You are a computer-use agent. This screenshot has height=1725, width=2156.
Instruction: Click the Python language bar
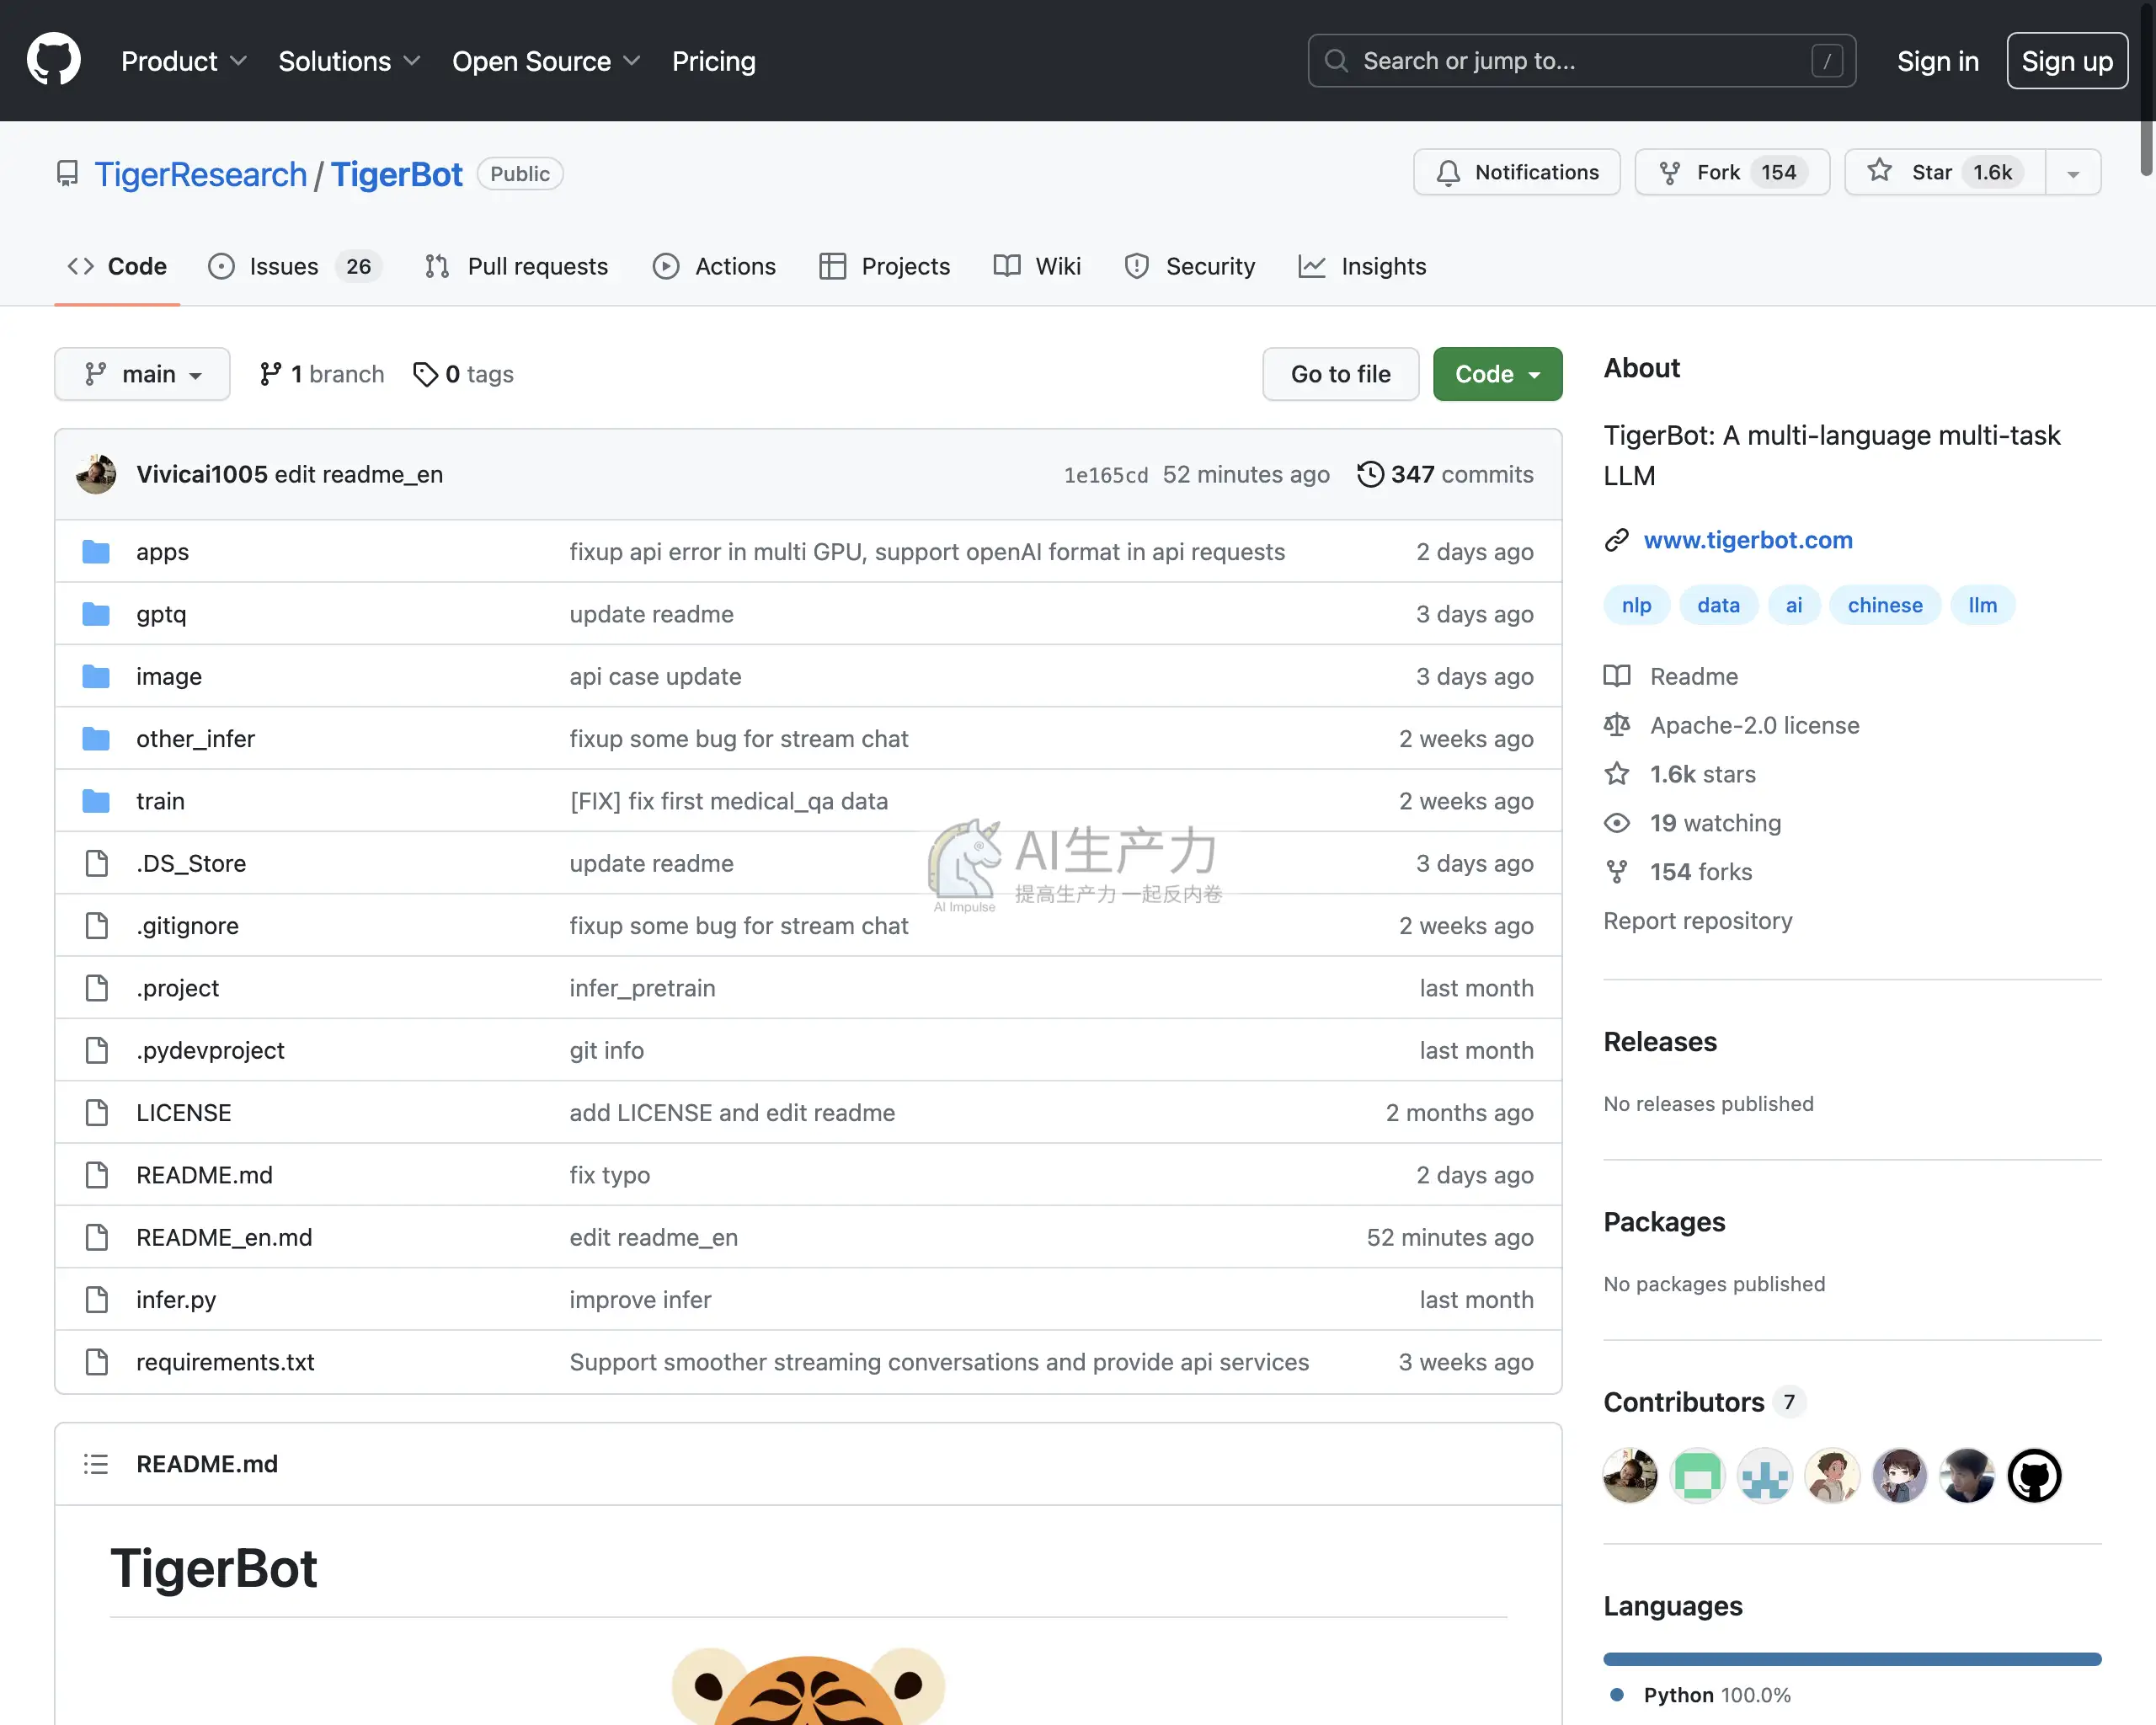[1852, 1659]
